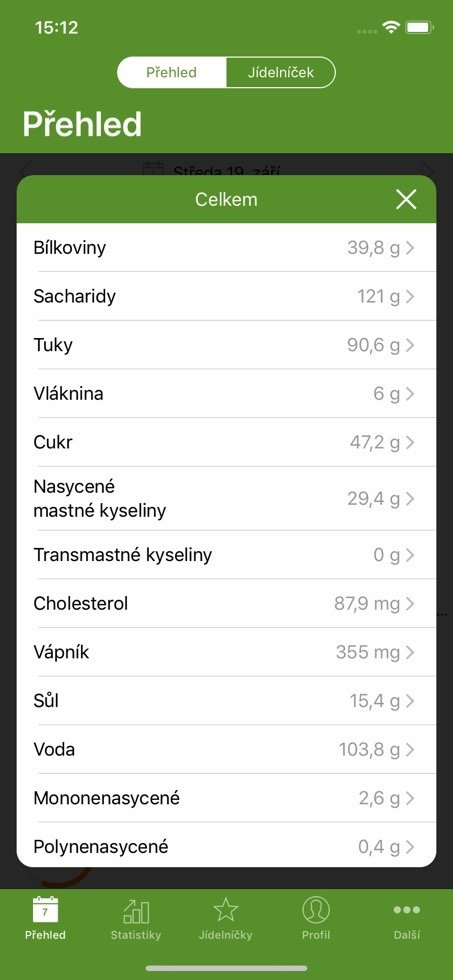Open the Další three-dots menu
The height and width of the screenshot is (980, 453).
click(407, 910)
